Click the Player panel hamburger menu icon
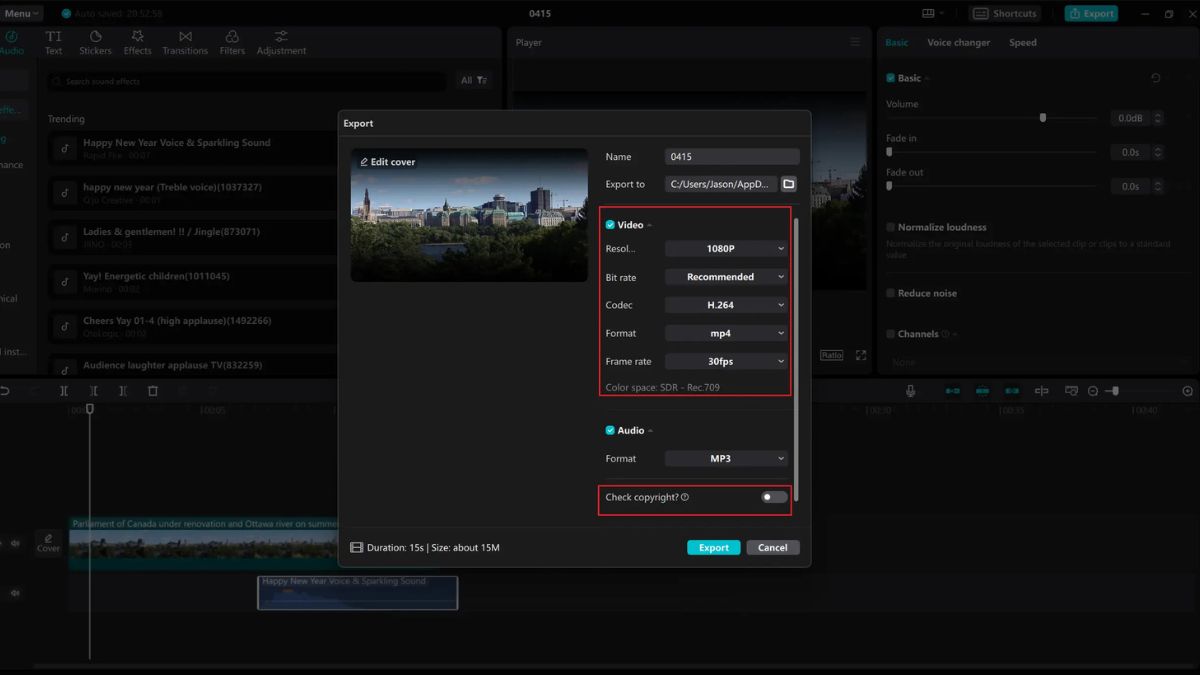1200x675 pixels. pos(855,42)
